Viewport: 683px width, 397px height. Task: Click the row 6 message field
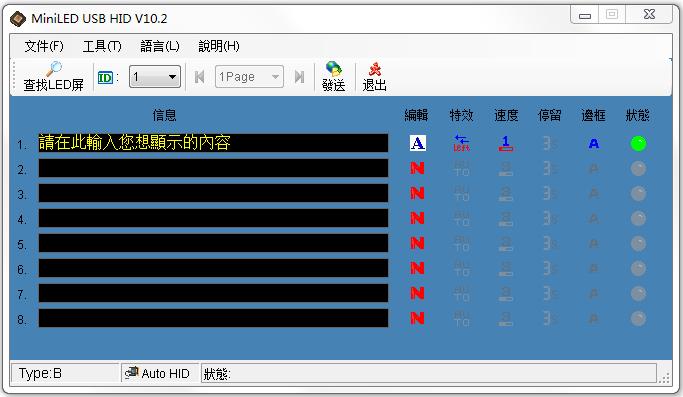click(213, 268)
